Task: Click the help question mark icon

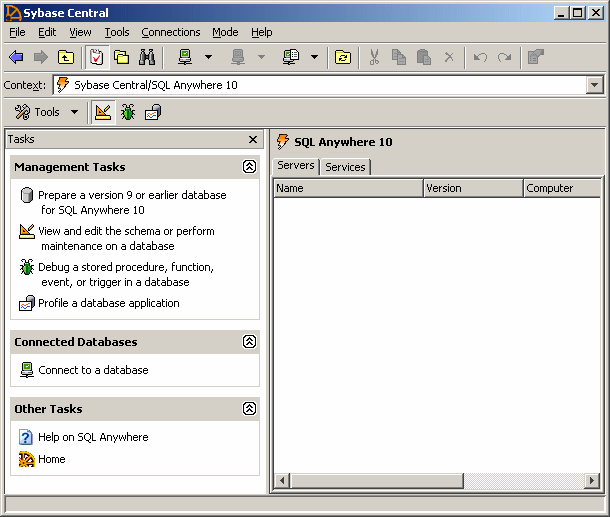Action: click(x=26, y=437)
